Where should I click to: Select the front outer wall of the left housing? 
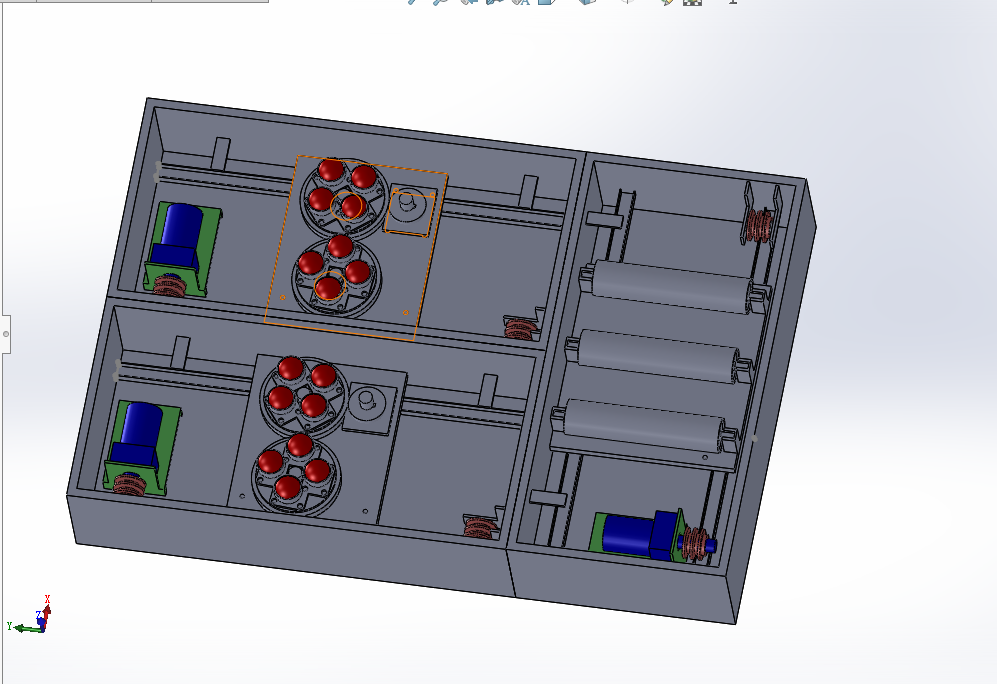pyautogui.click(x=292, y=547)
